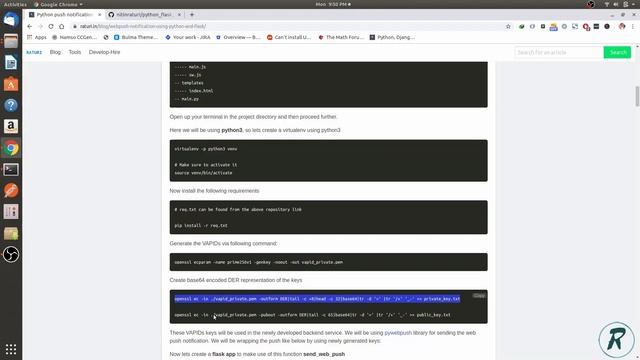
Task: Click the globe bookmark icon
Action: click(x=106, y=37)
